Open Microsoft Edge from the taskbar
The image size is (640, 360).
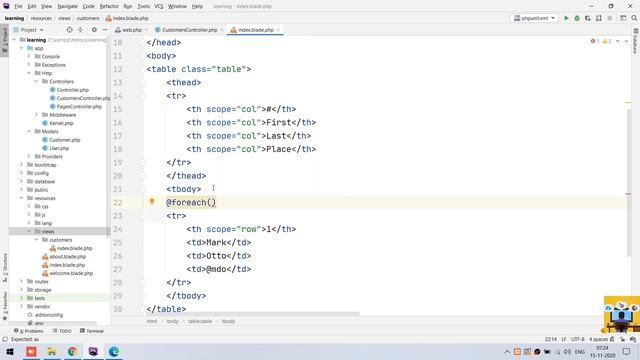point(114,351)
